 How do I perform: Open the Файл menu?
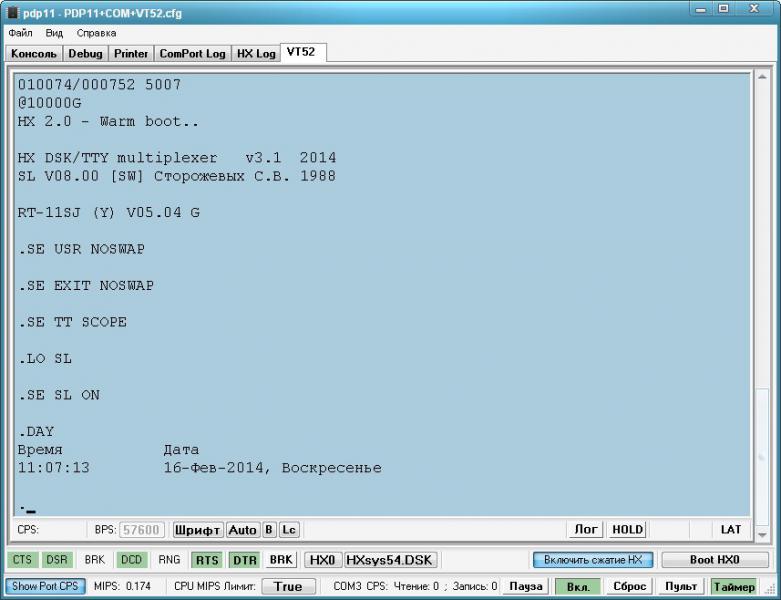point(20,33)
